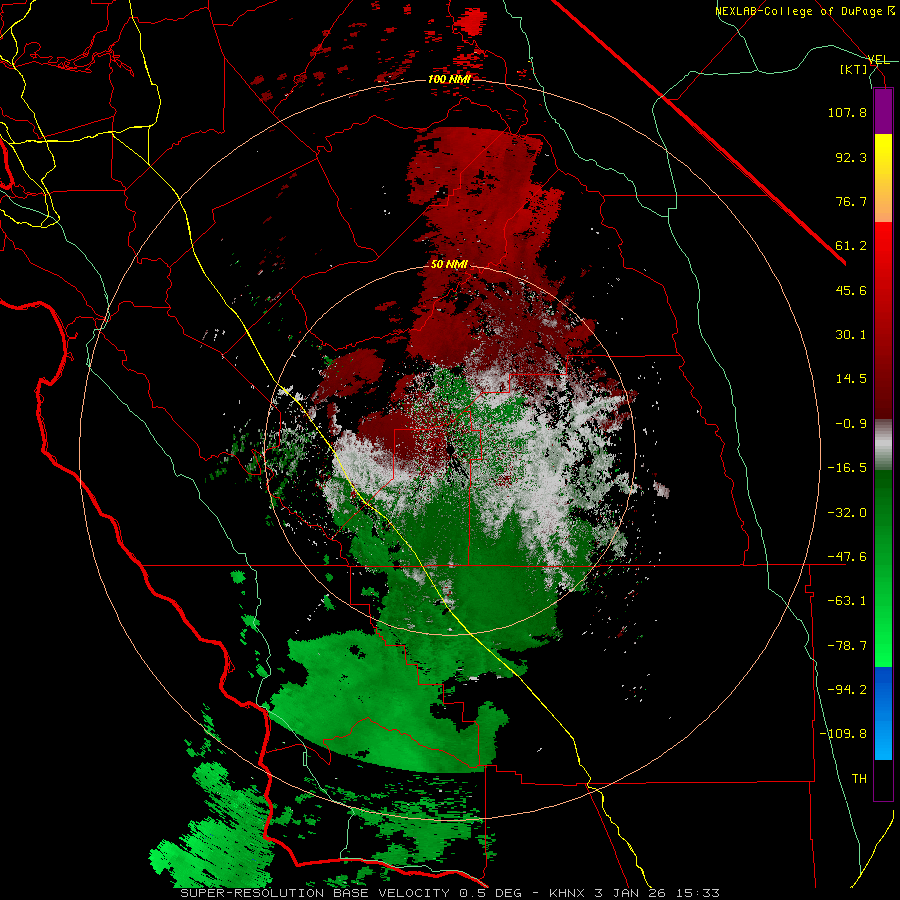
Task: Click the gray near-zero segment of color bar
Action: (883, 444)
